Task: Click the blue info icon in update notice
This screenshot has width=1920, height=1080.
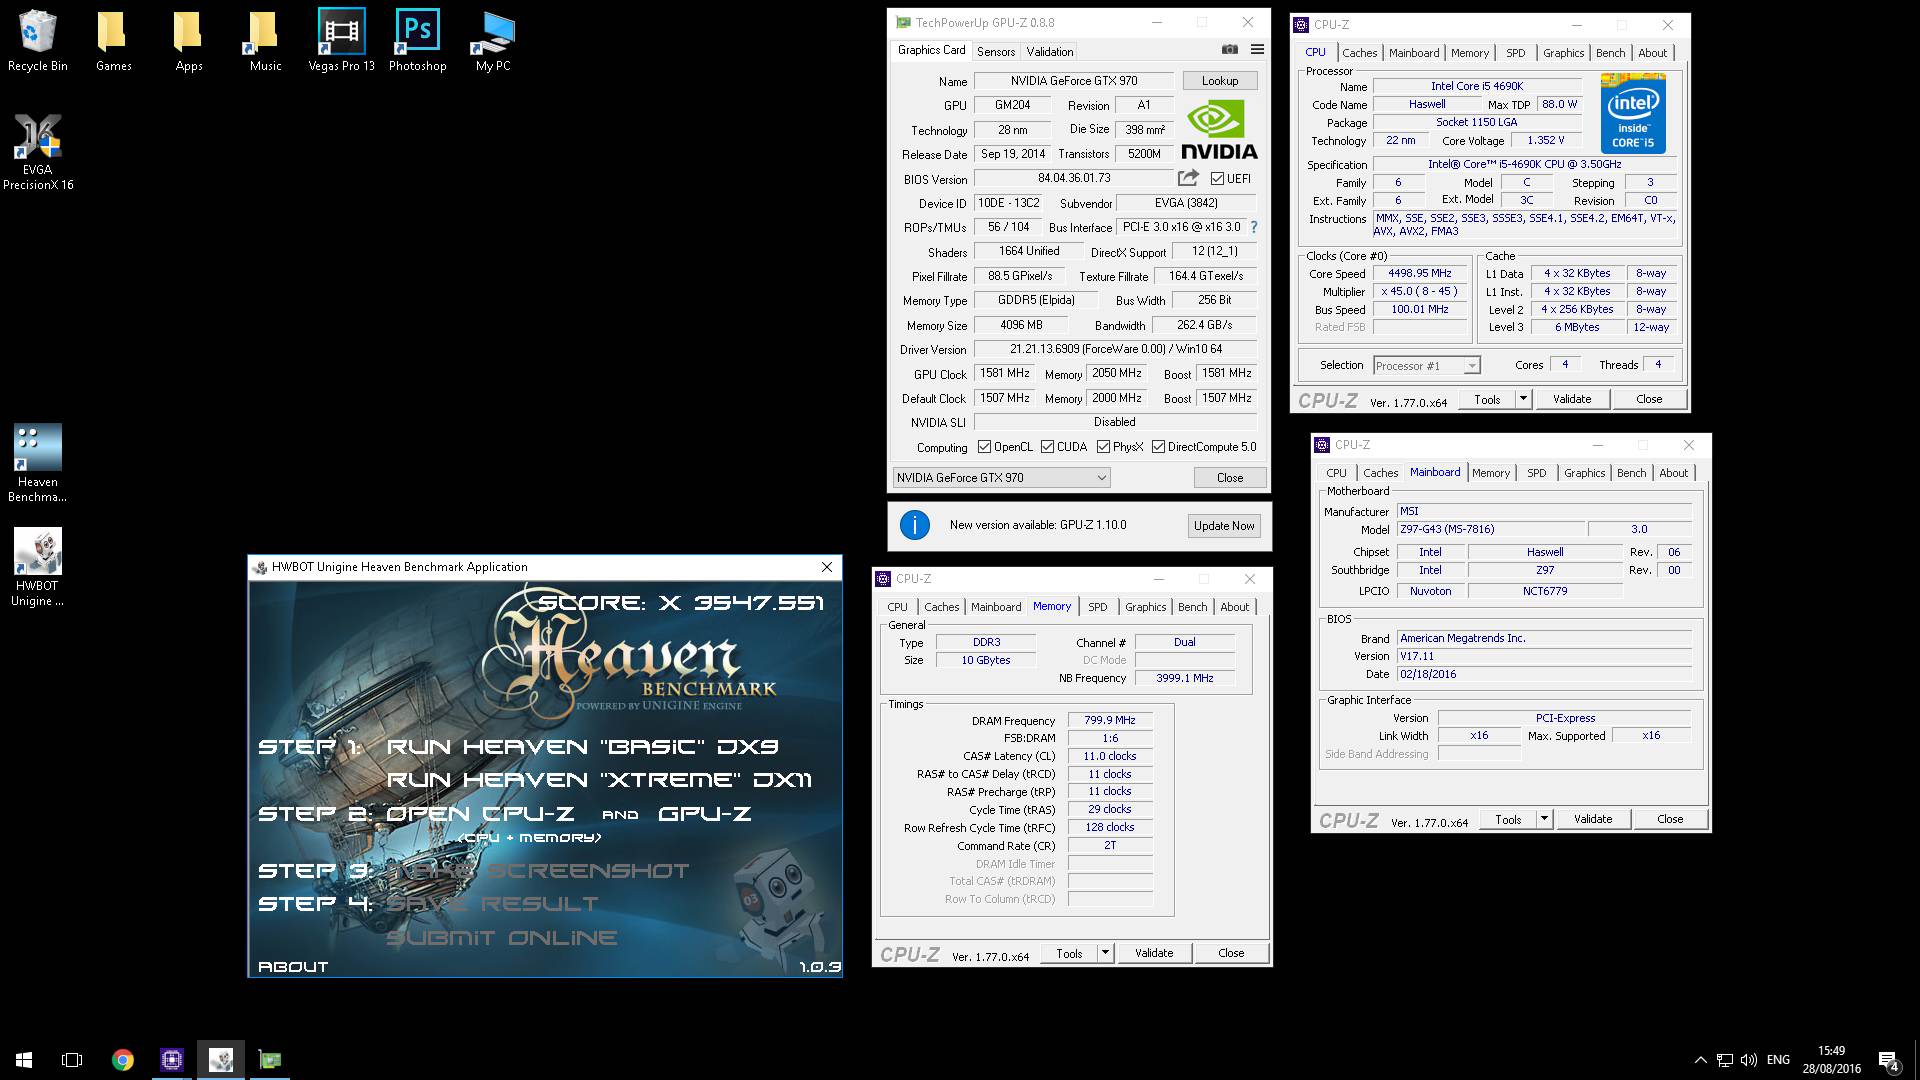Action: click(x=914, y=525)
